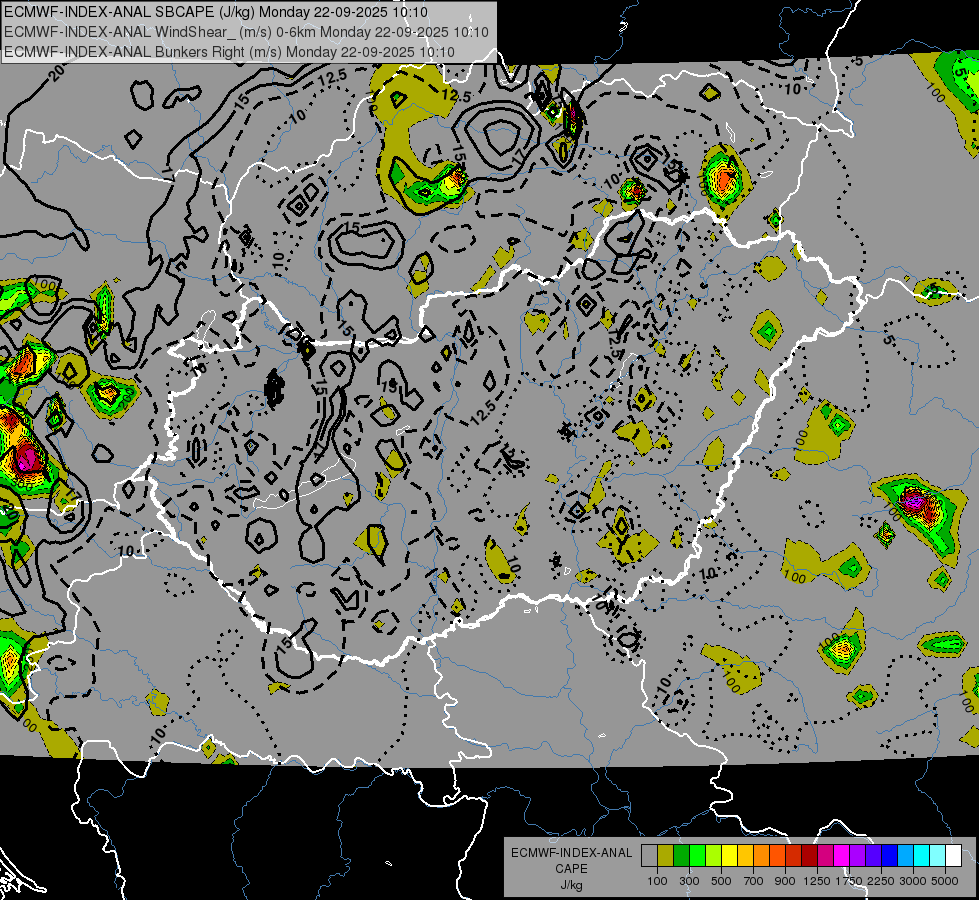This screenshot has height=900, width=979.
Task: Pick the pure yellow legend swatch
Action: (729, 855)
